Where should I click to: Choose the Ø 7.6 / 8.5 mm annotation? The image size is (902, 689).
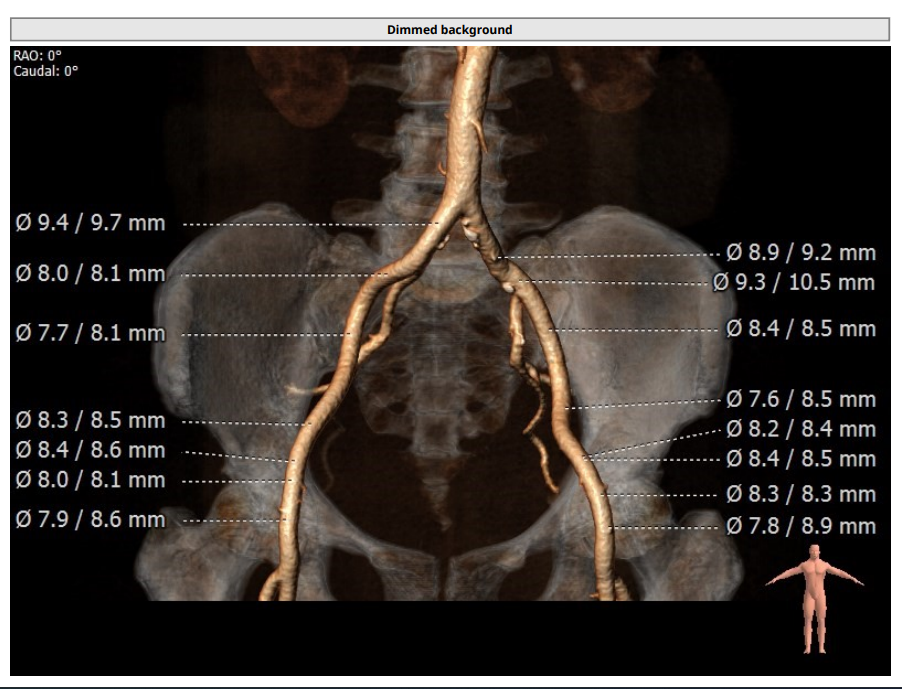point(800,400)
